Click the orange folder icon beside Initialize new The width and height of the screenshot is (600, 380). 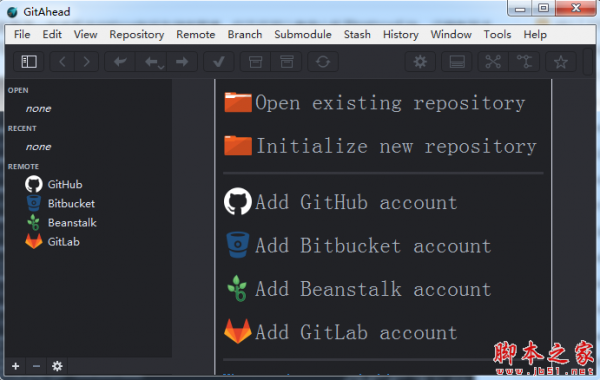tap(238, 145)
